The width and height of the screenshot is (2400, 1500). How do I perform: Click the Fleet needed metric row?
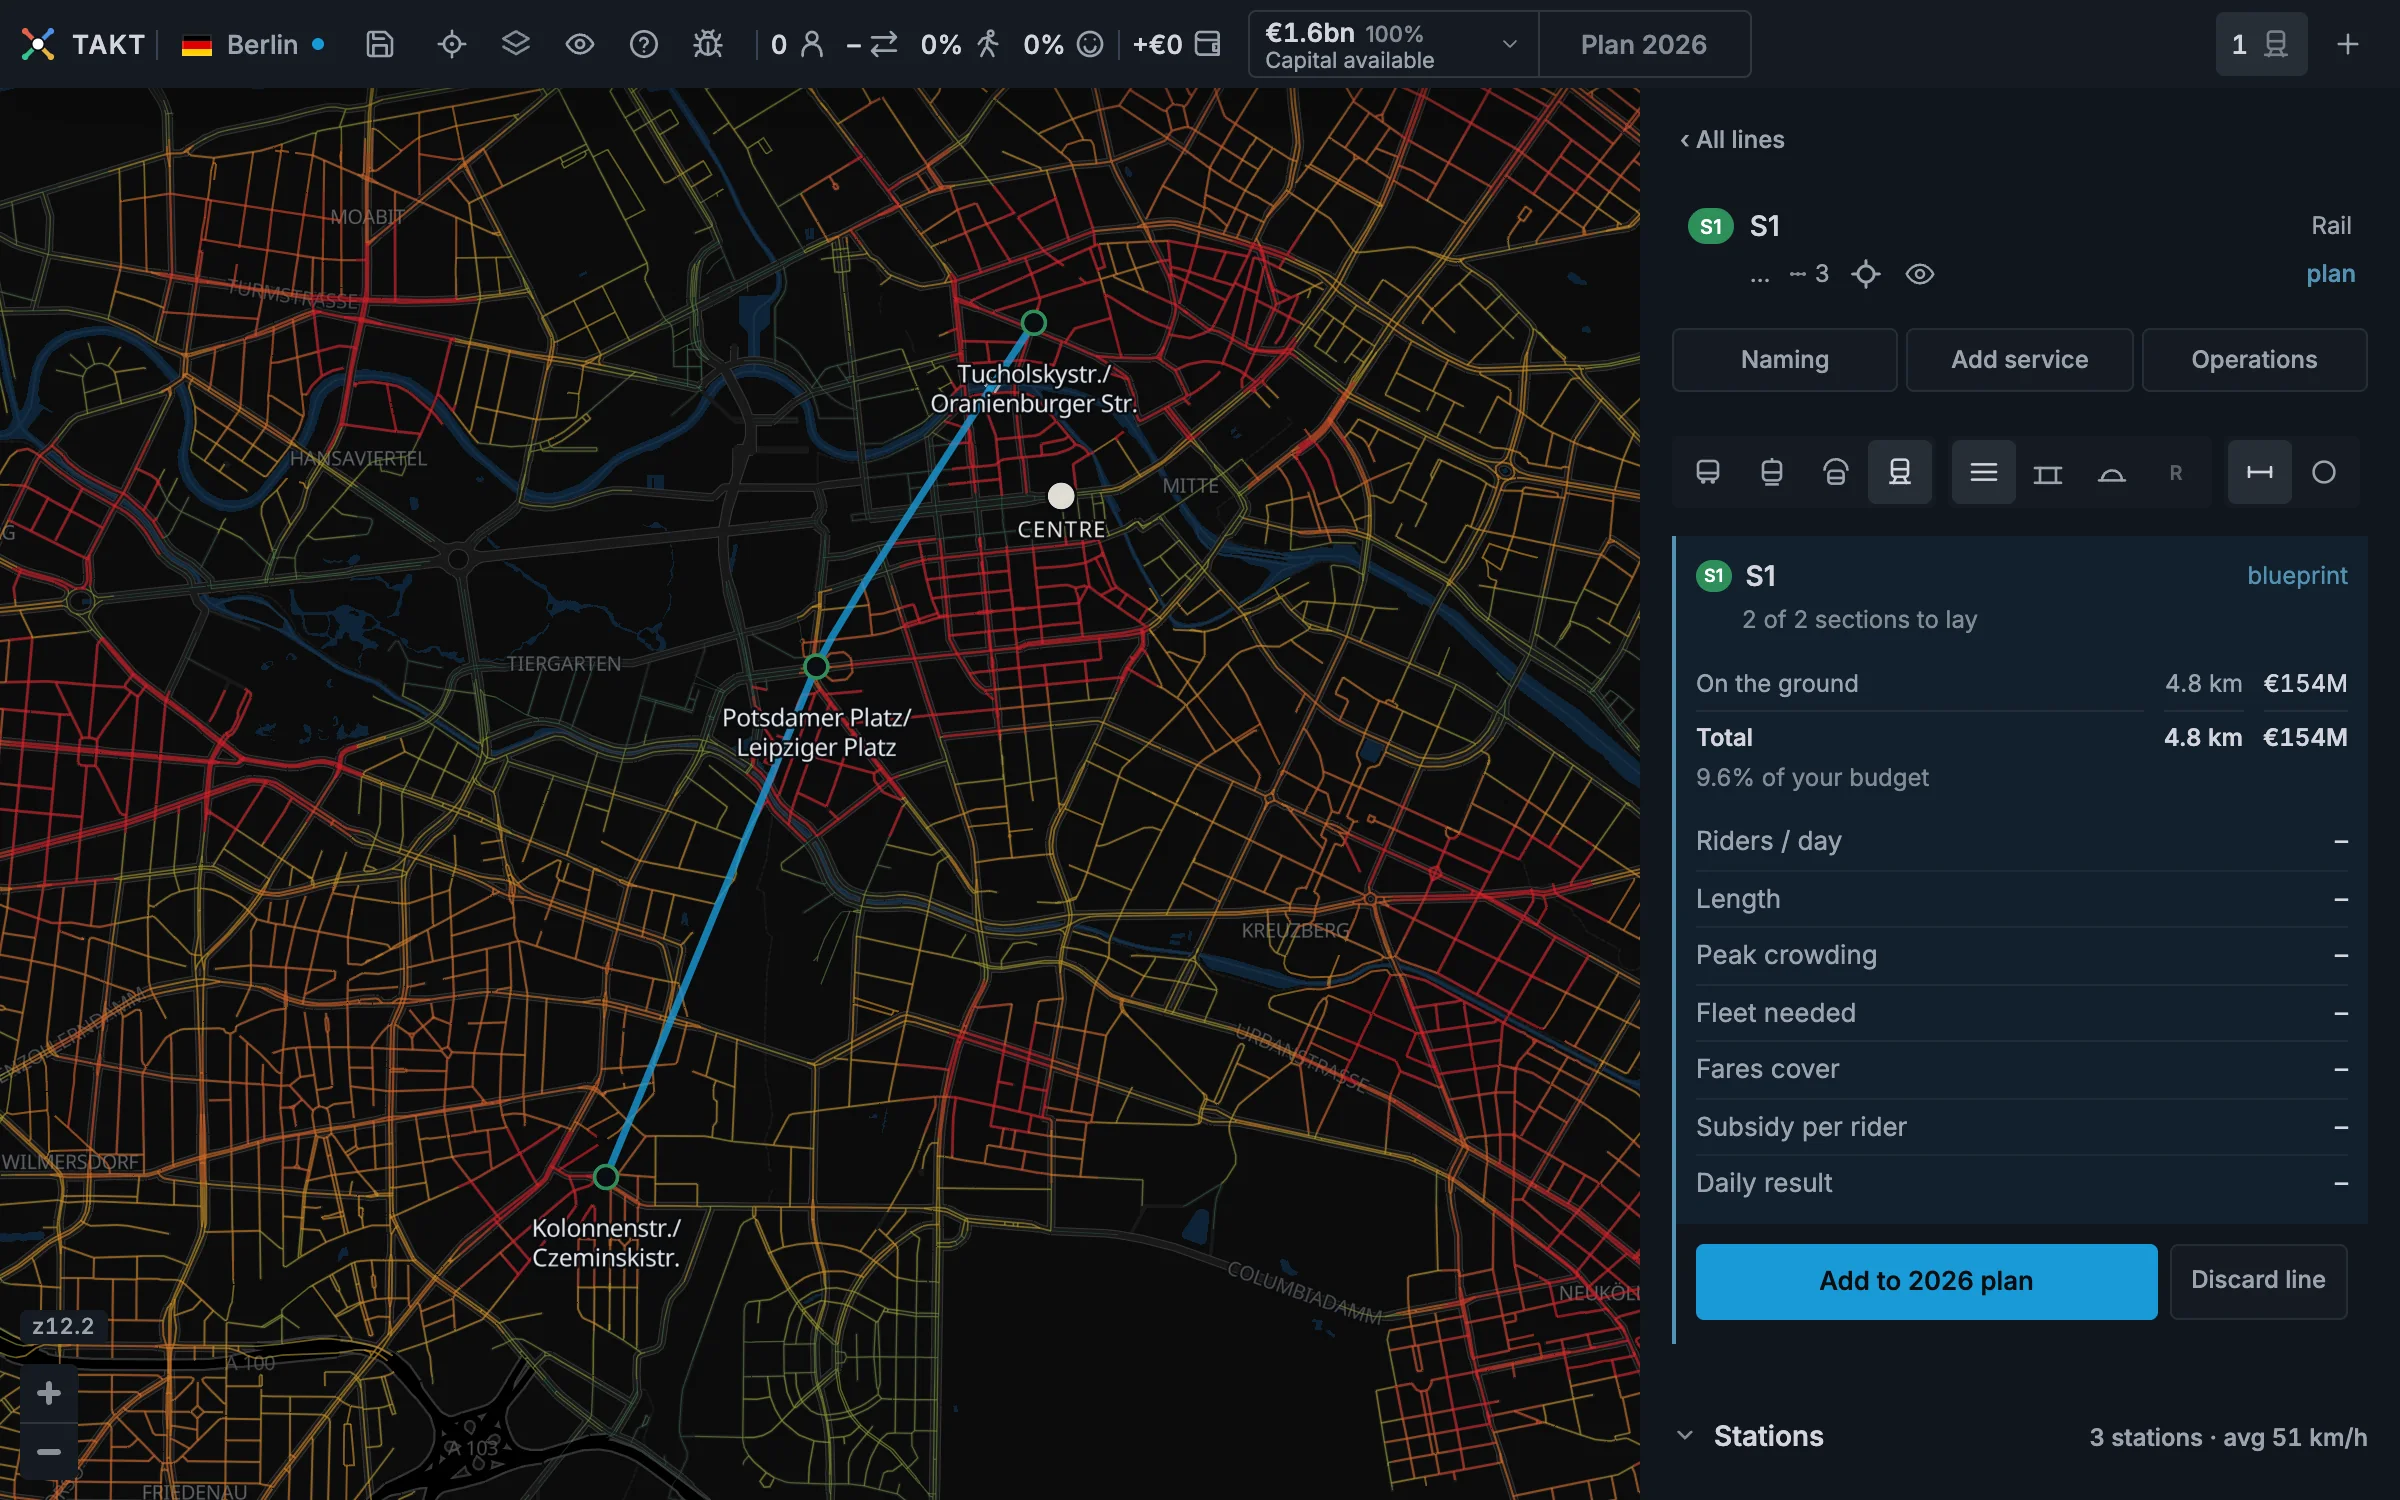(2021, 1013)
